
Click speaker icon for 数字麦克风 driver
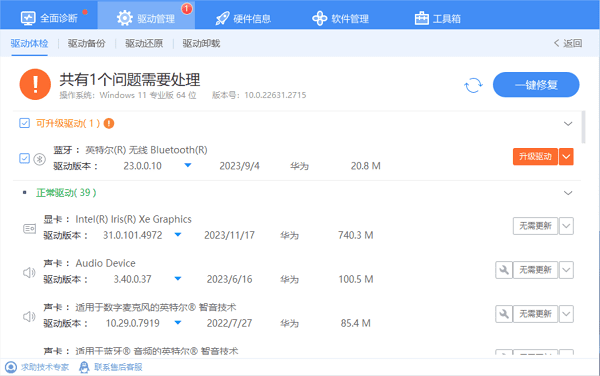(x=29, y=317)
